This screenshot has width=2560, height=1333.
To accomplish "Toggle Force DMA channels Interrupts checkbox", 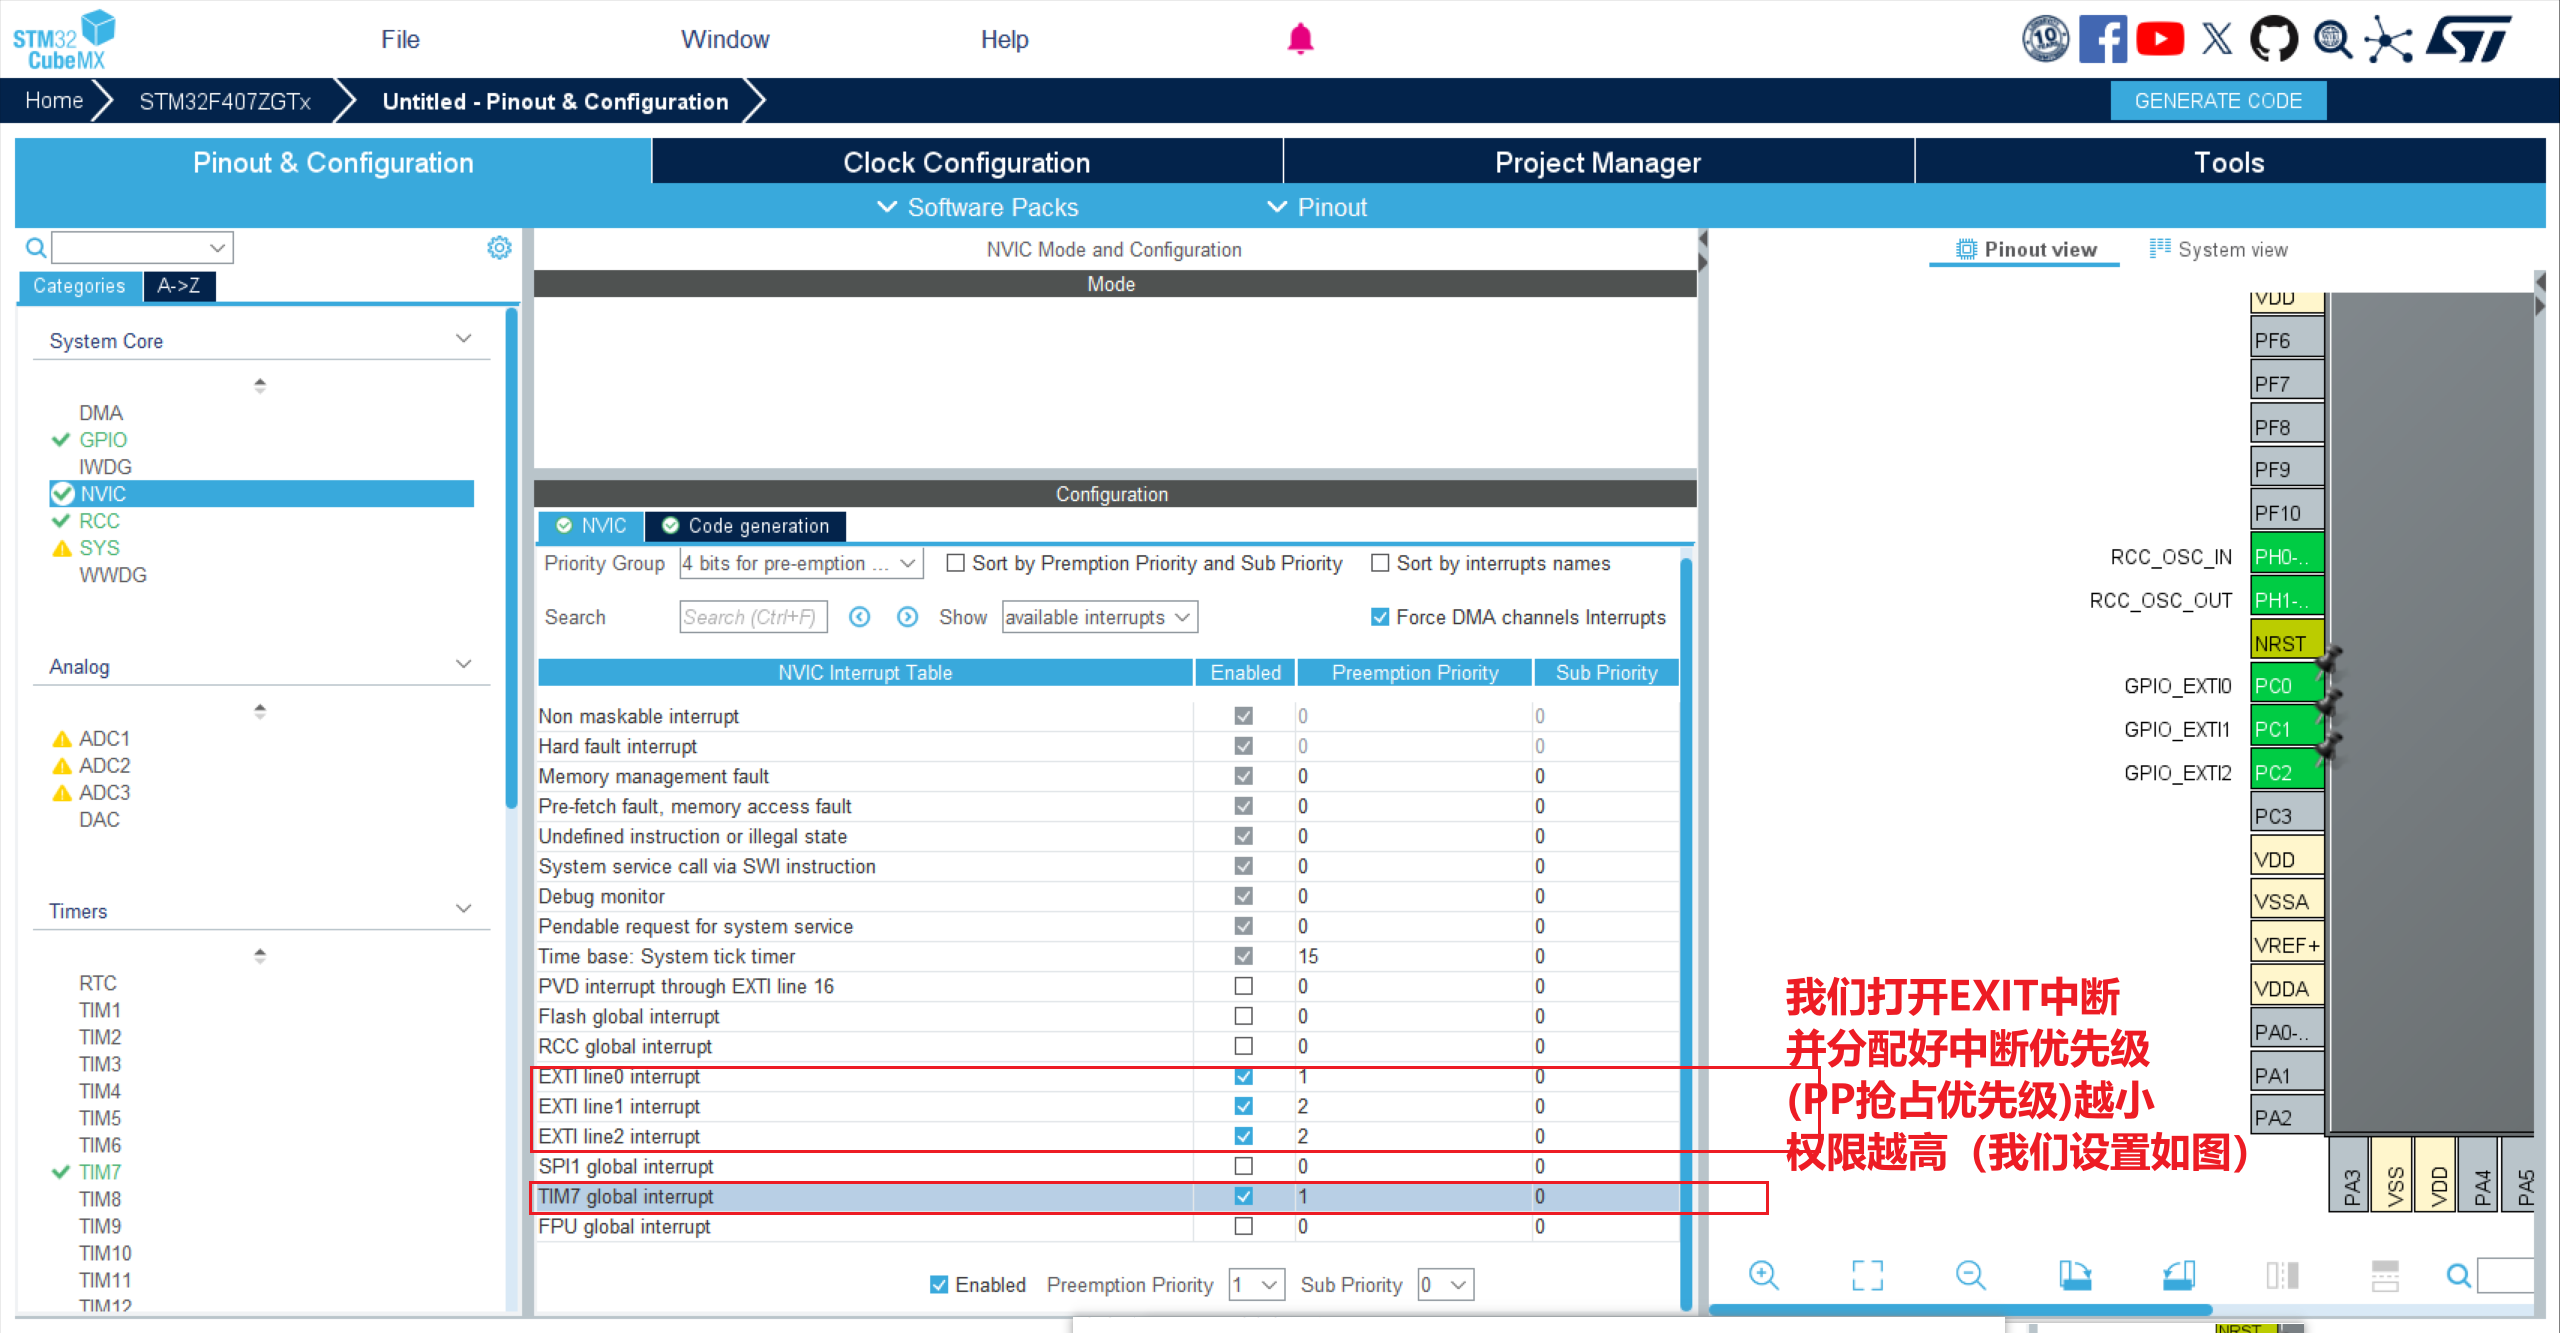I will point(1380,617).
